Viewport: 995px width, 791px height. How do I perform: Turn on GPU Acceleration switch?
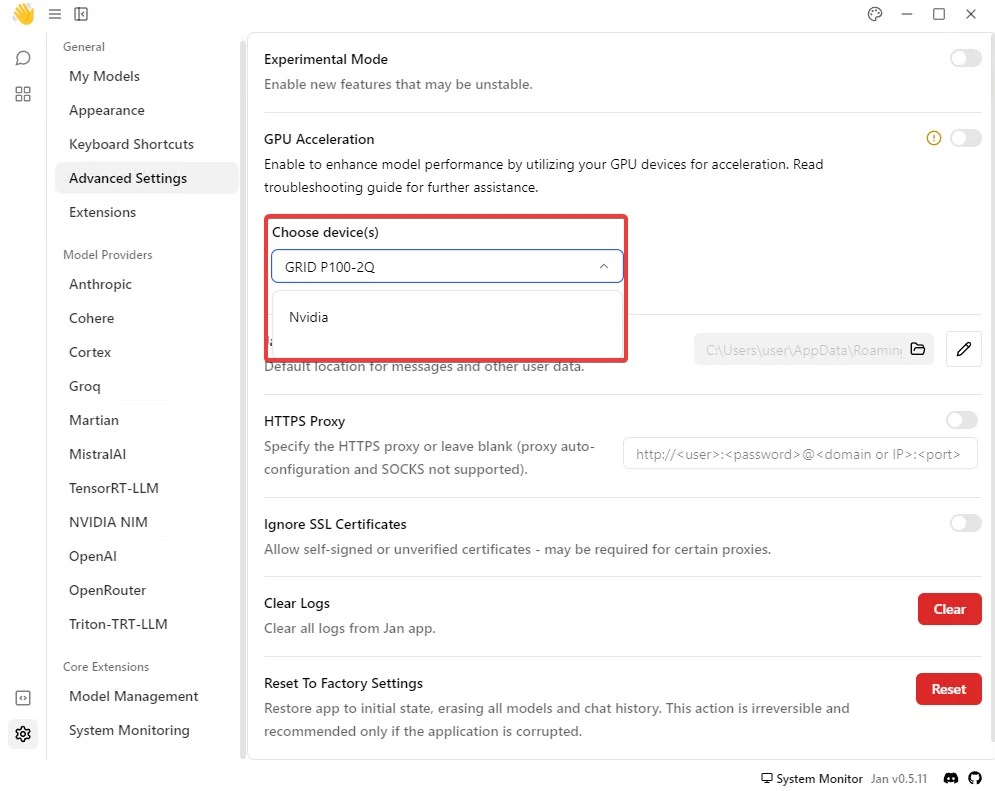[x=965, y=139]
